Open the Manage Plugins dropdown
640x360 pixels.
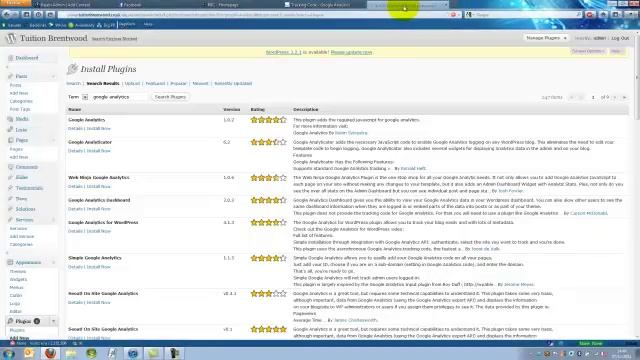546,38
